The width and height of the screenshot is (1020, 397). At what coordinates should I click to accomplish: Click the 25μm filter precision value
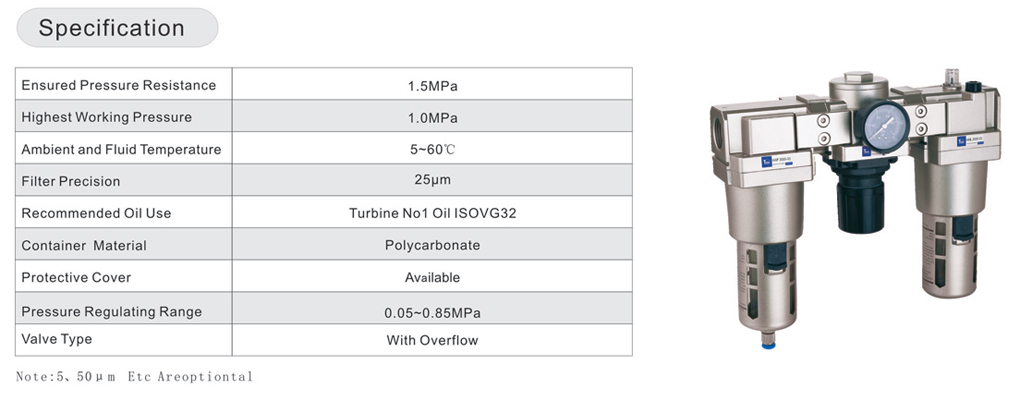[x=433, y=180]
